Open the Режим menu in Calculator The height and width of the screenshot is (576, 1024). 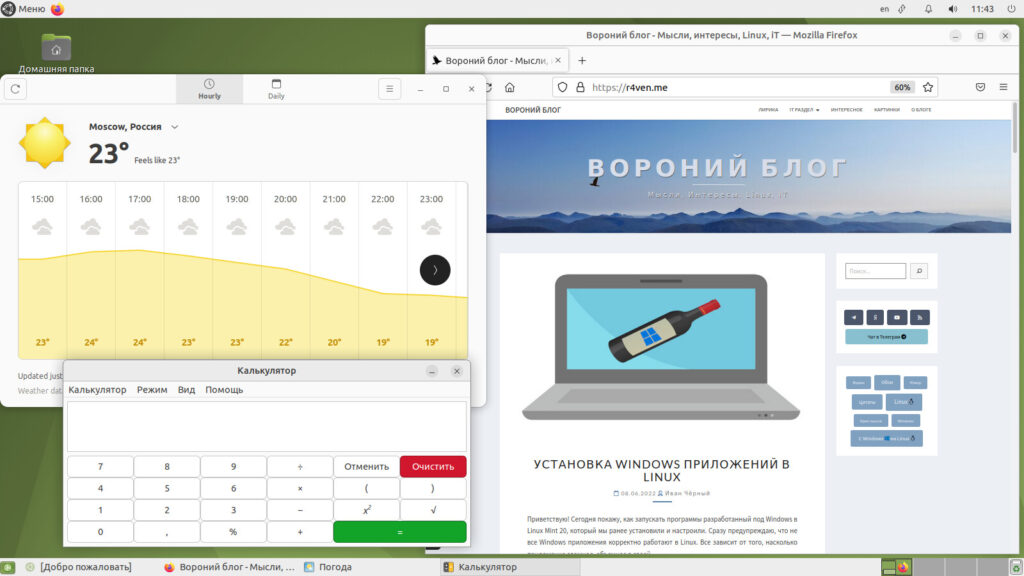pyautogui.click(x=152, y=389)
